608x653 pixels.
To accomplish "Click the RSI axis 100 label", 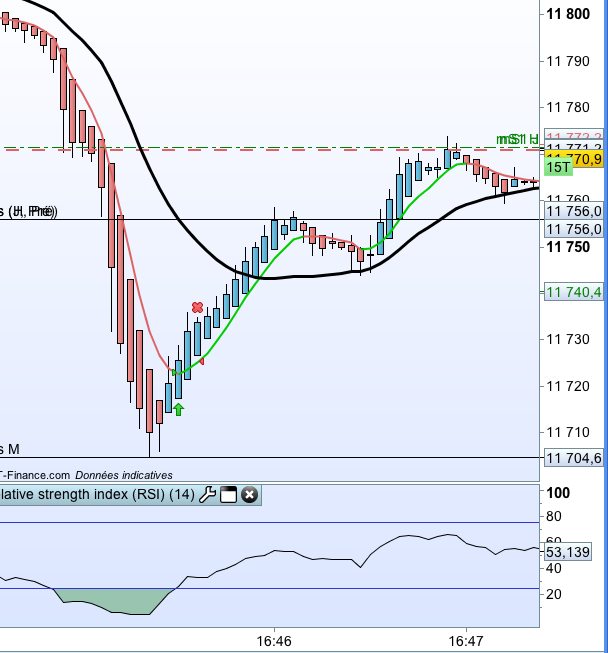I will tap(558, 493).
